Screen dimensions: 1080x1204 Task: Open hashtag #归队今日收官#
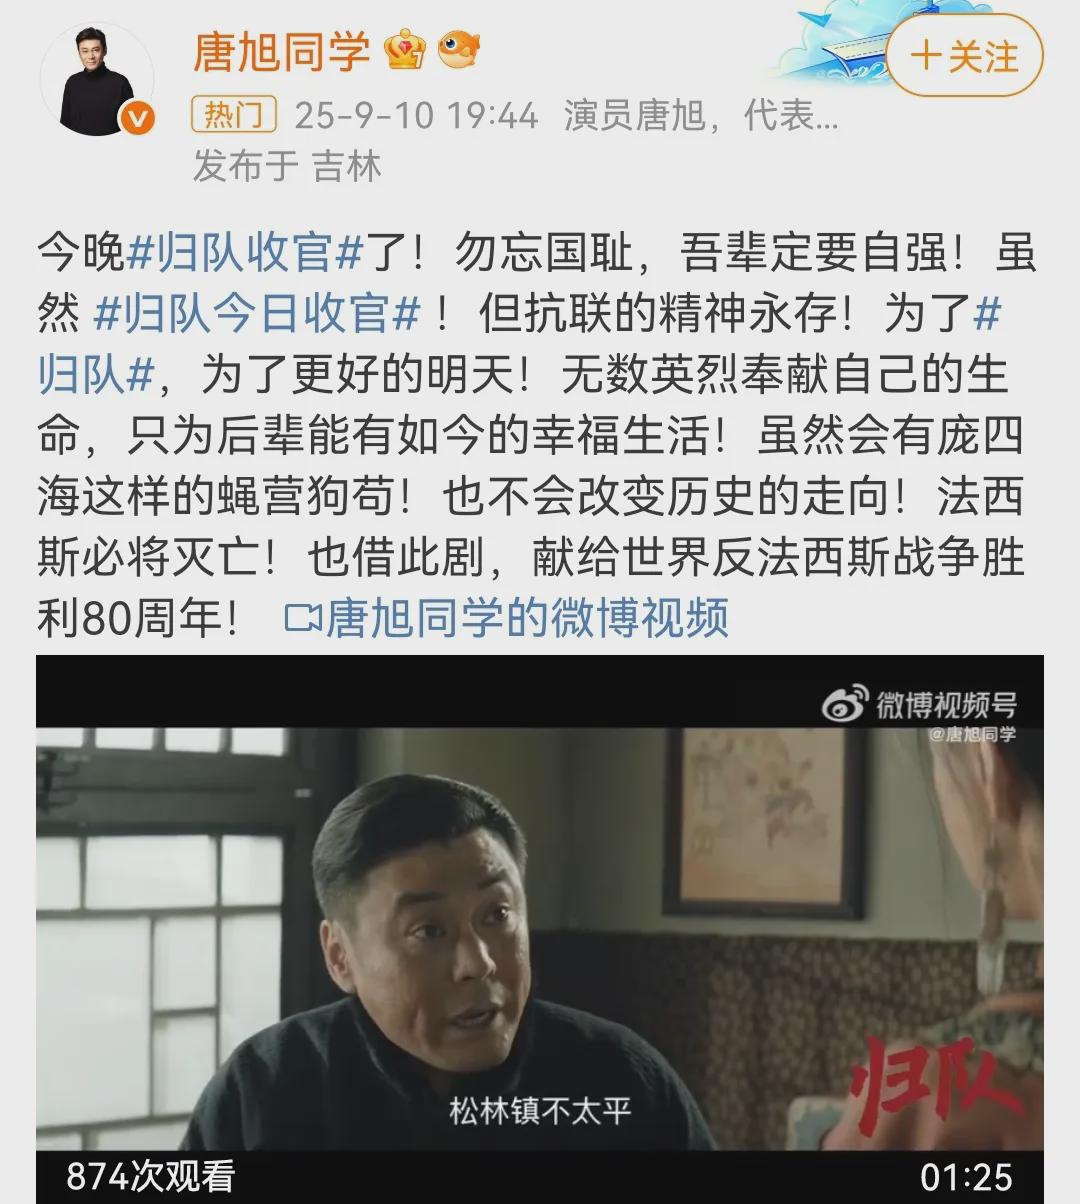tap(257, 314)
